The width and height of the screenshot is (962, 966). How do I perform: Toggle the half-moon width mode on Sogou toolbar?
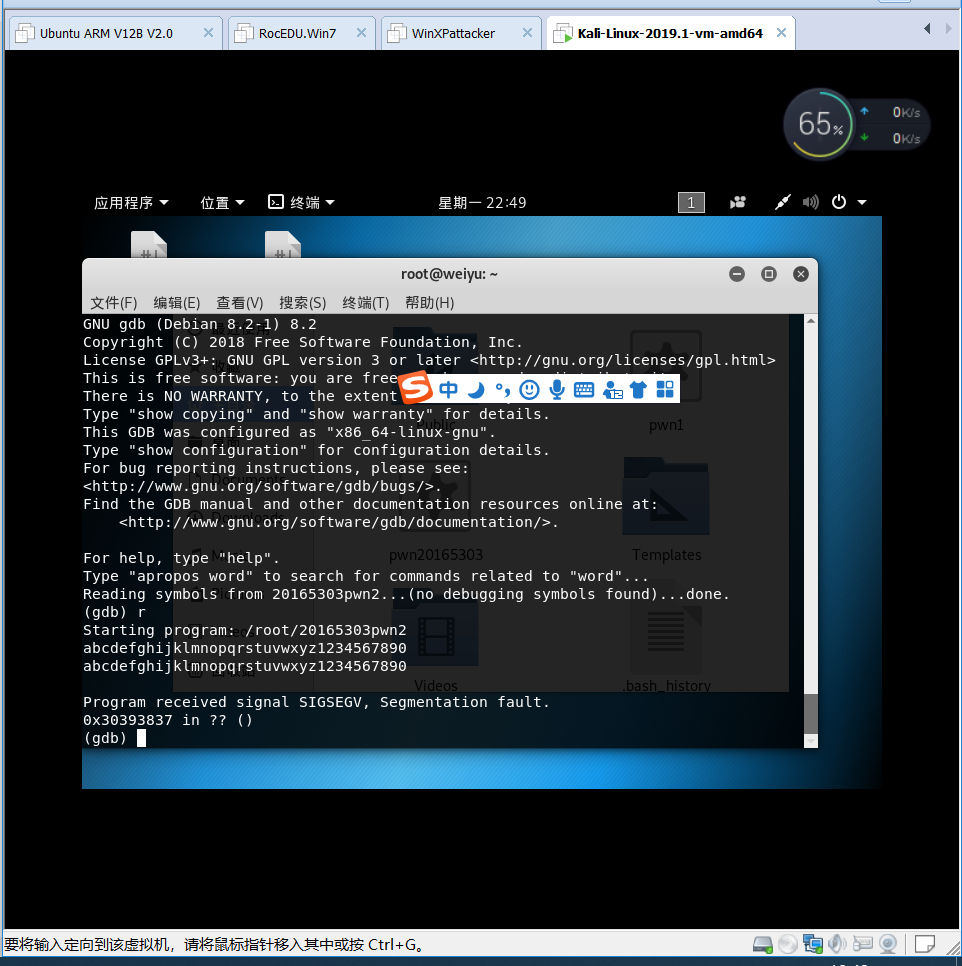[x=475, y=389]
